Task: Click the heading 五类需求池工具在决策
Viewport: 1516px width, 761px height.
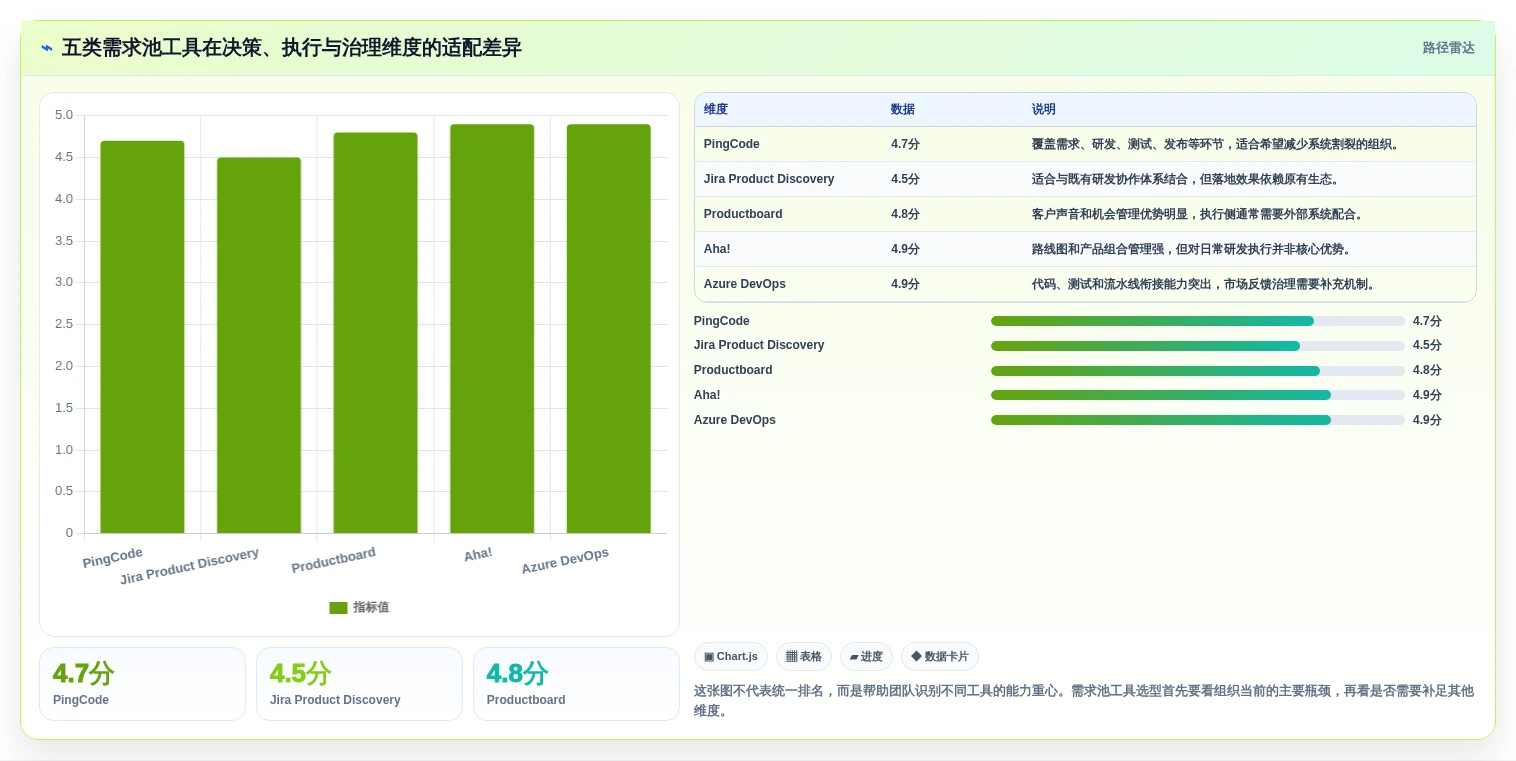Action: [x=292, y=48]
